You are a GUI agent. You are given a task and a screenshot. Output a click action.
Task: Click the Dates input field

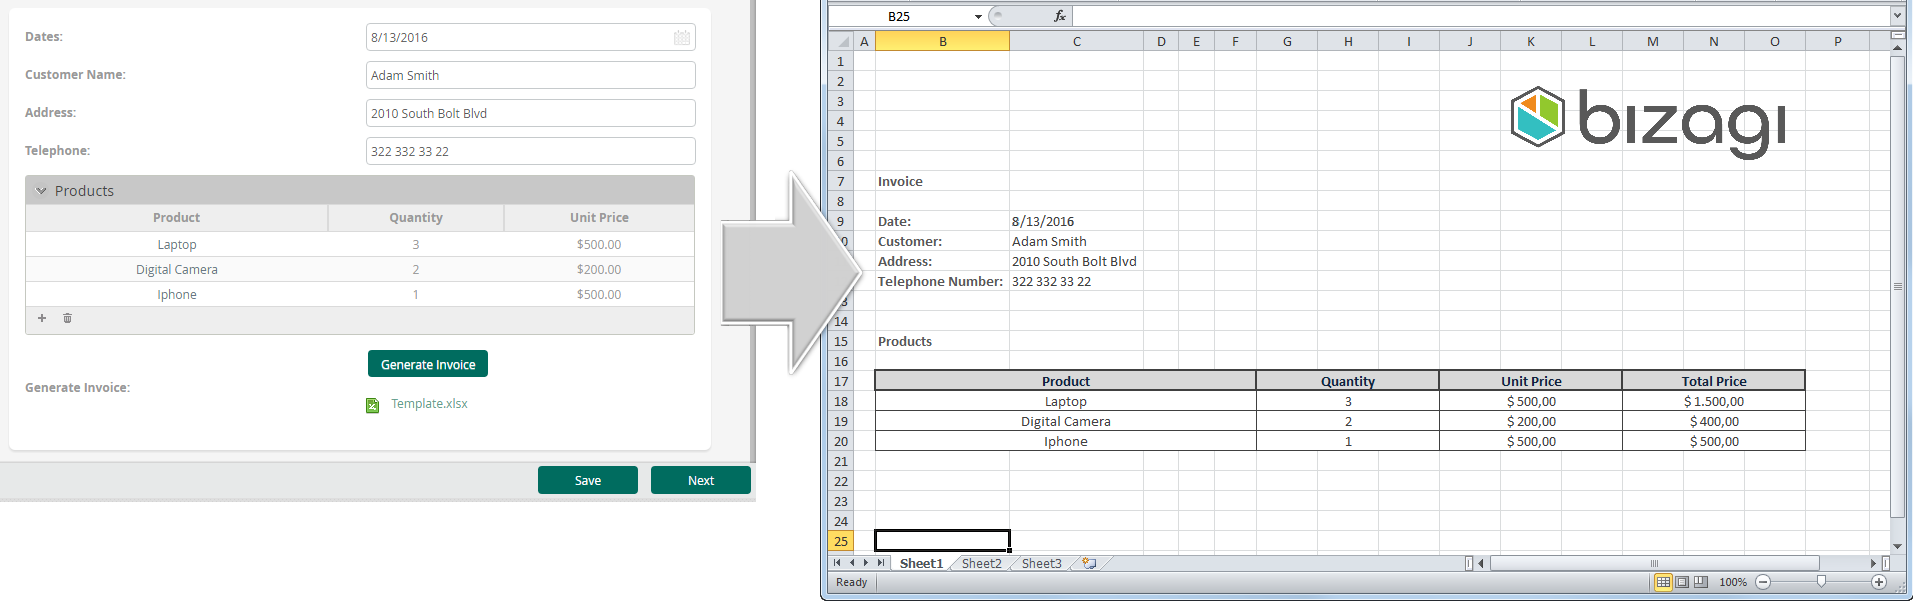531,37
